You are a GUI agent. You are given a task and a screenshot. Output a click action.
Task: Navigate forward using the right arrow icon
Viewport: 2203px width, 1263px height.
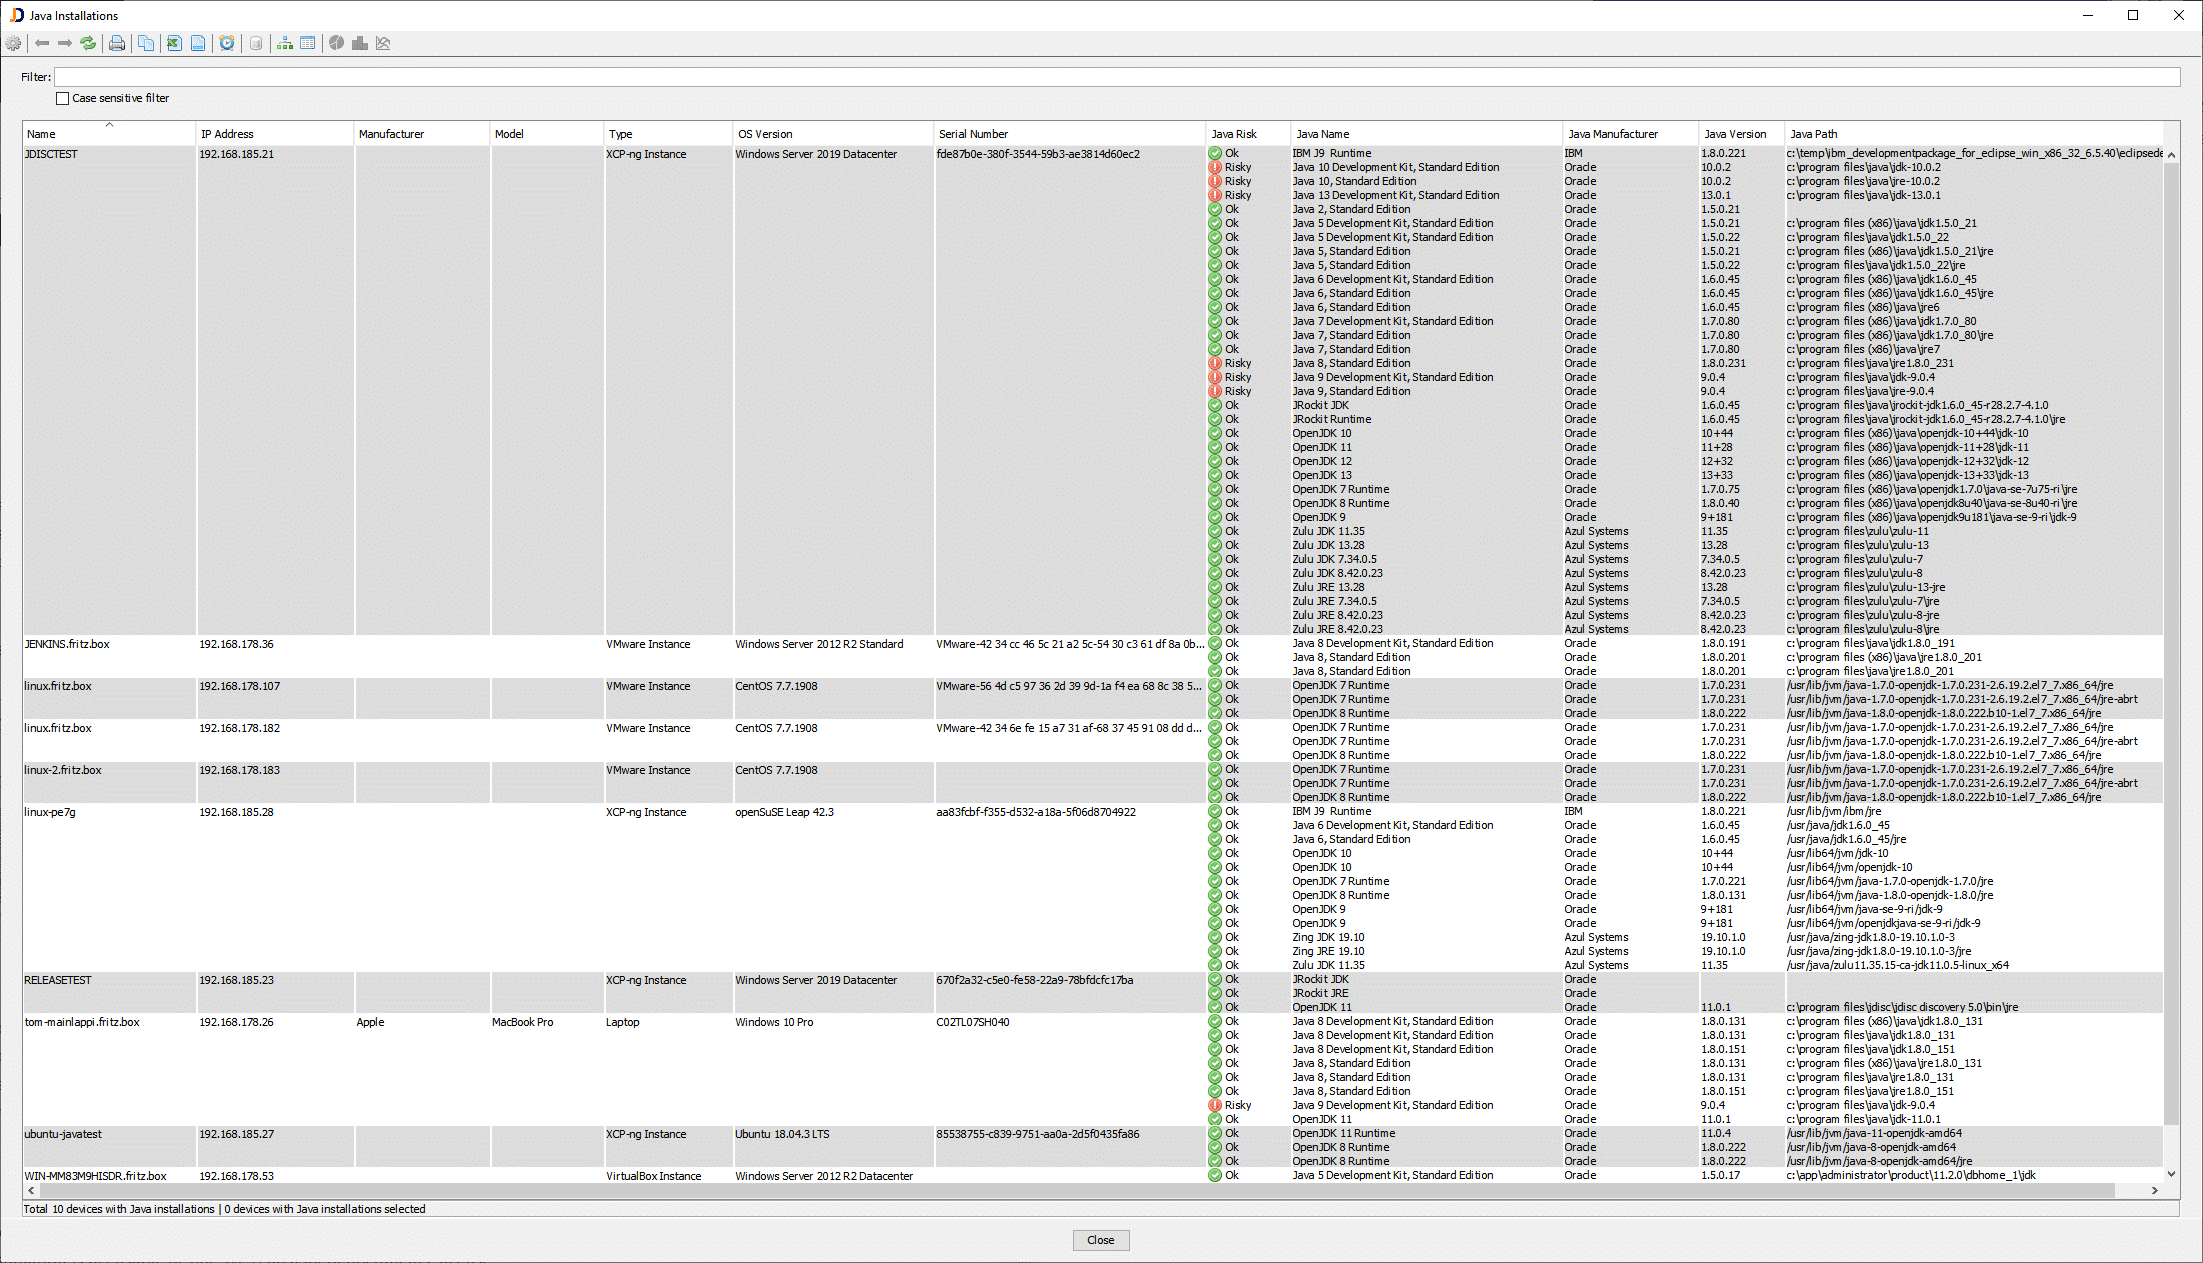pyautogui.click(x=65, y=43)
